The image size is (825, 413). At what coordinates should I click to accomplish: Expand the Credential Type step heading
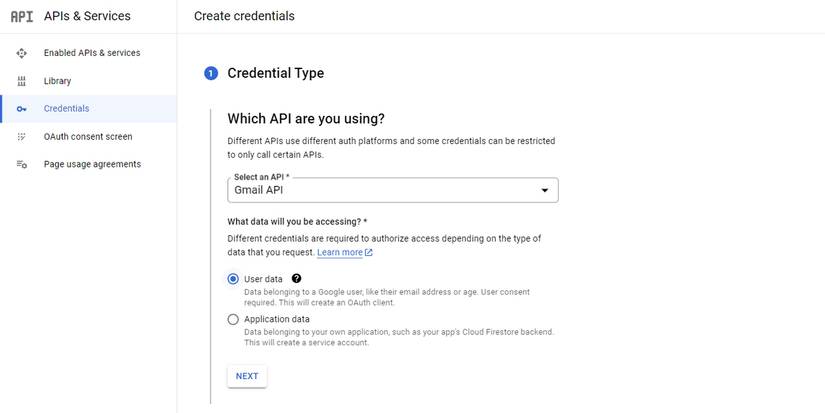276,73
